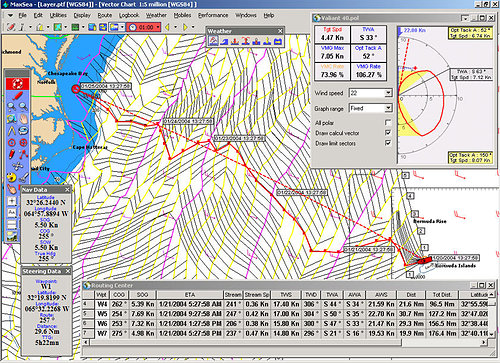This screenshot has height=363, width=500.
Task: Open dropdown arrow beside yellow left arrow
Action: [175, 27]
